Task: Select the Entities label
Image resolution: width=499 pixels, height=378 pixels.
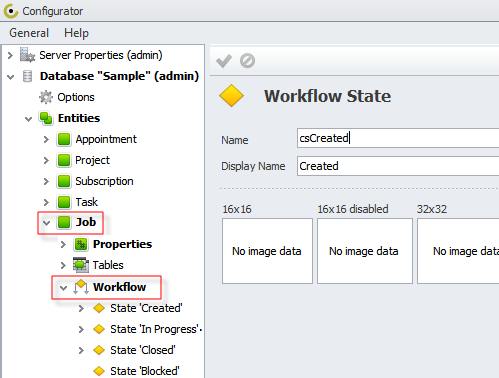Action: [x=79, y=118]
